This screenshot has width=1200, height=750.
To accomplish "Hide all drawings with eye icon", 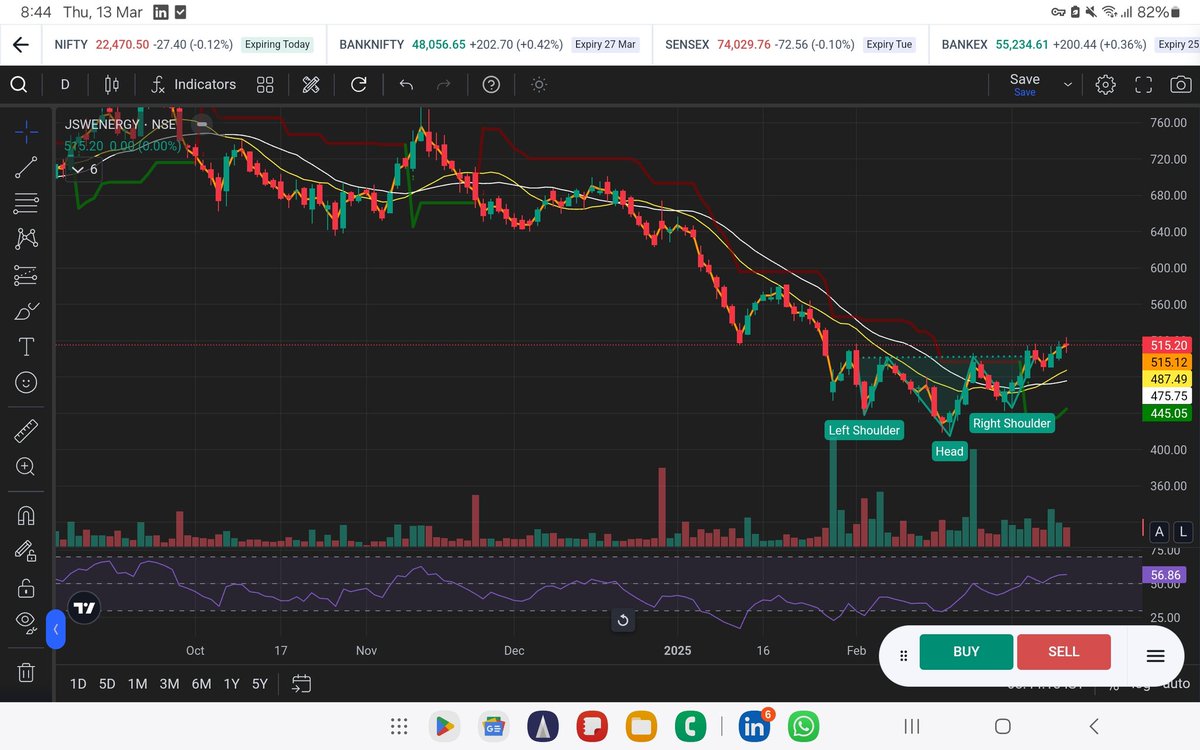I will point(27,622).
